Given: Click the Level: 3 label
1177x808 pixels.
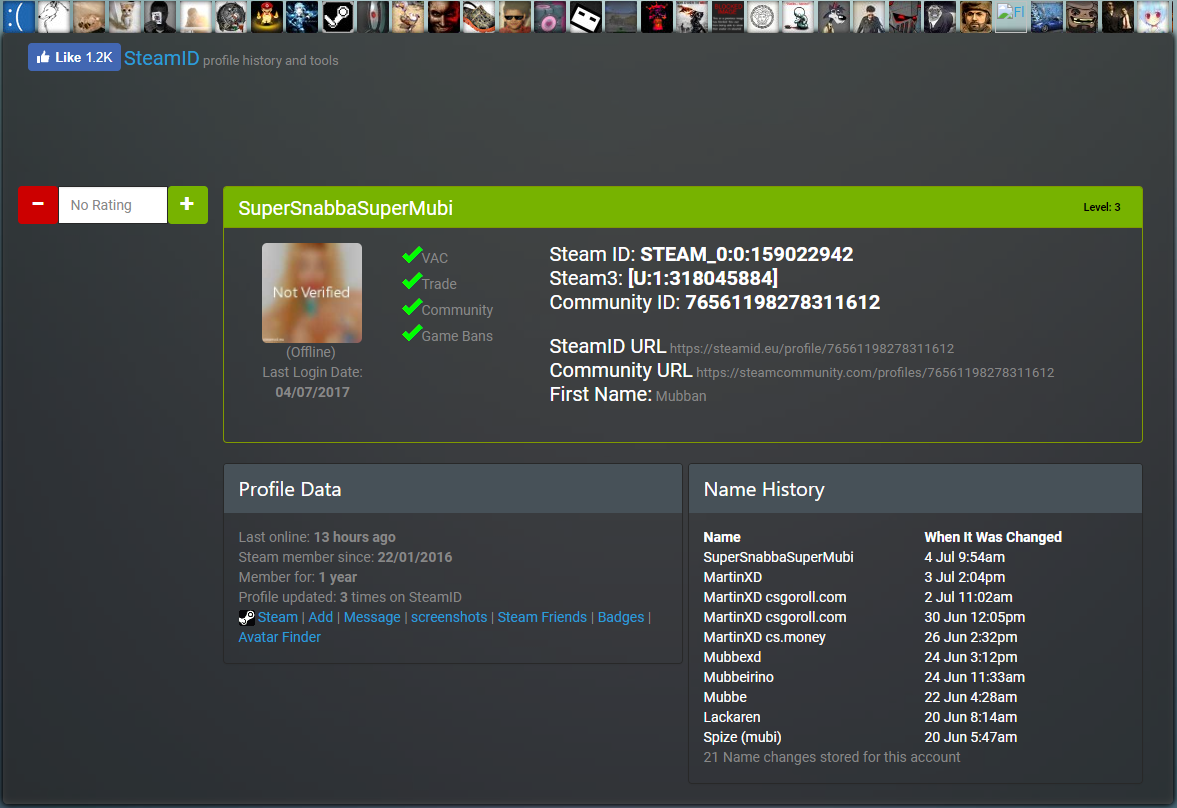Looking at the screenshot, I should [1101, 207].
